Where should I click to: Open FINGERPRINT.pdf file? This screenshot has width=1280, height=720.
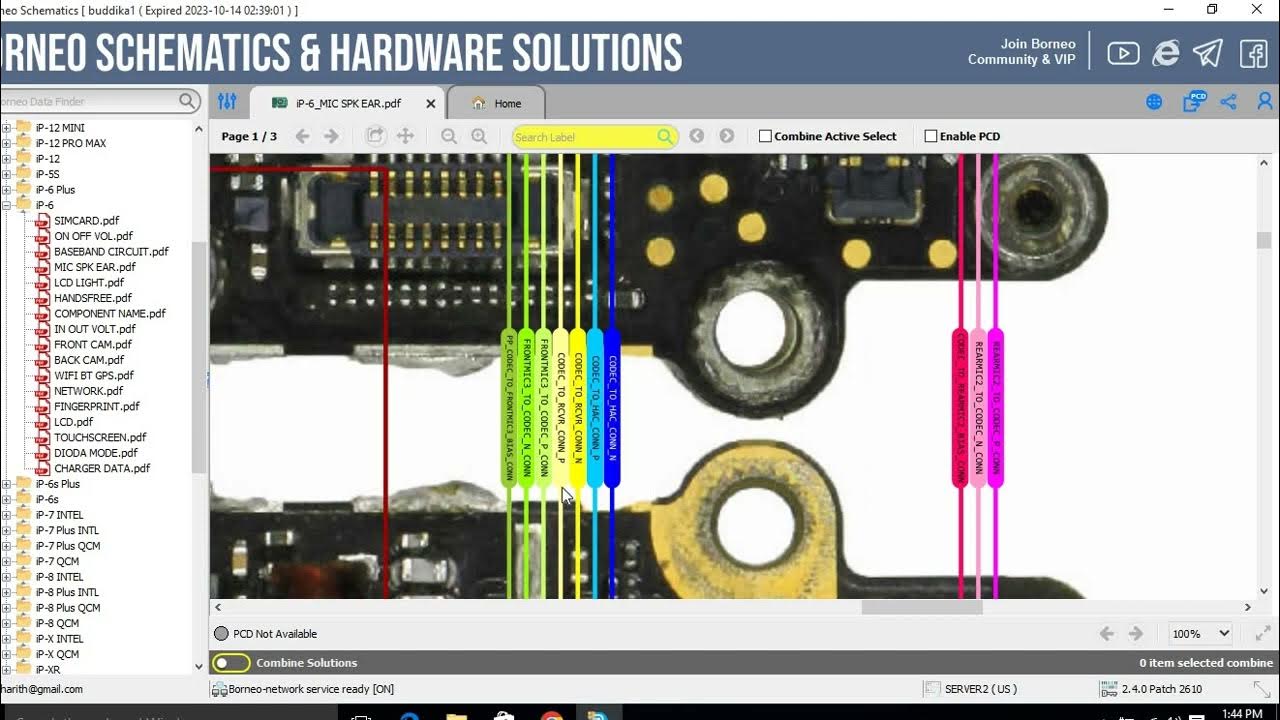(96, 407)
